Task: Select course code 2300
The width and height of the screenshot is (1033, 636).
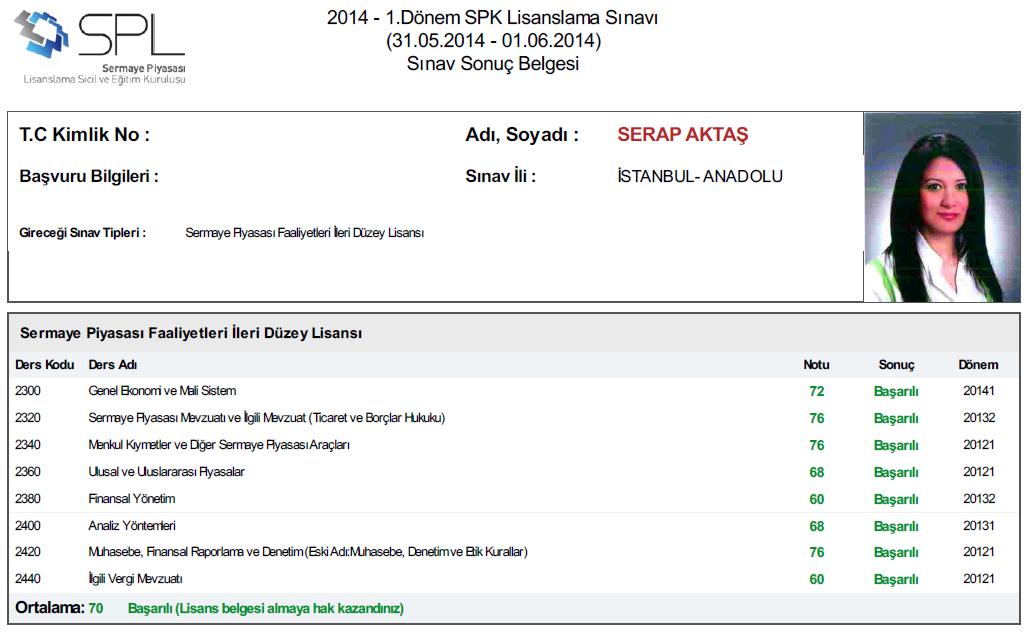Action: [28, 391]
